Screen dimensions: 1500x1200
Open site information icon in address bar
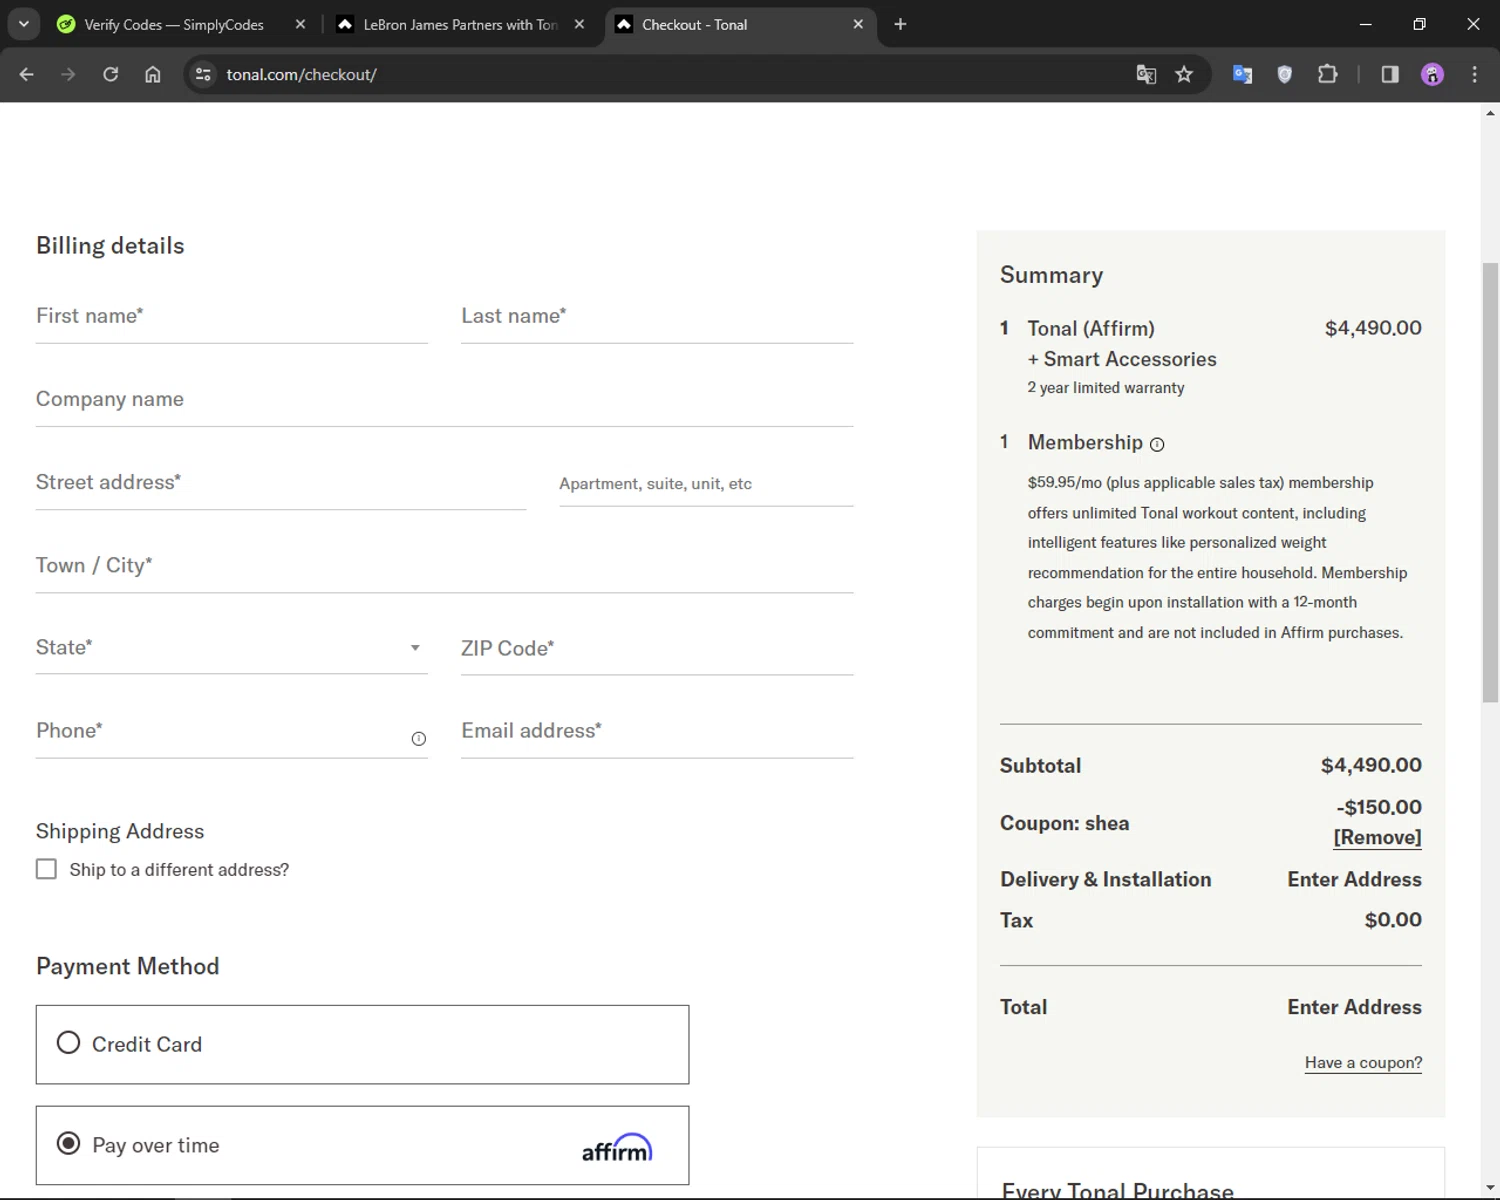[203, 74]
